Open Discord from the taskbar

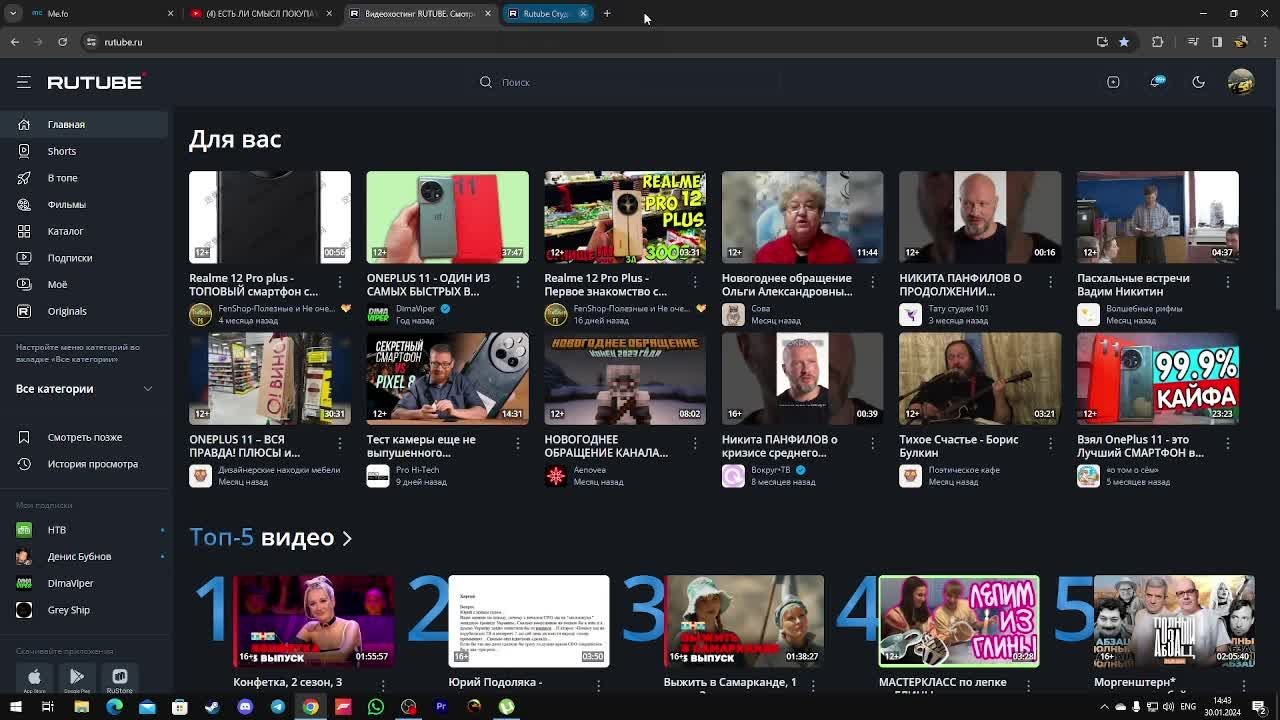245,707
